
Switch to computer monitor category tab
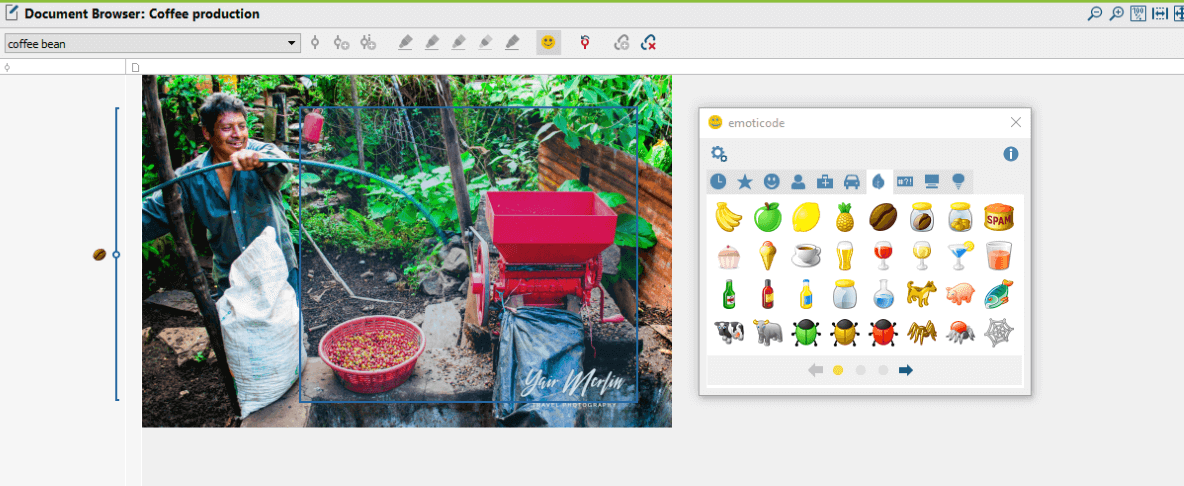click(x=932, y=181)
